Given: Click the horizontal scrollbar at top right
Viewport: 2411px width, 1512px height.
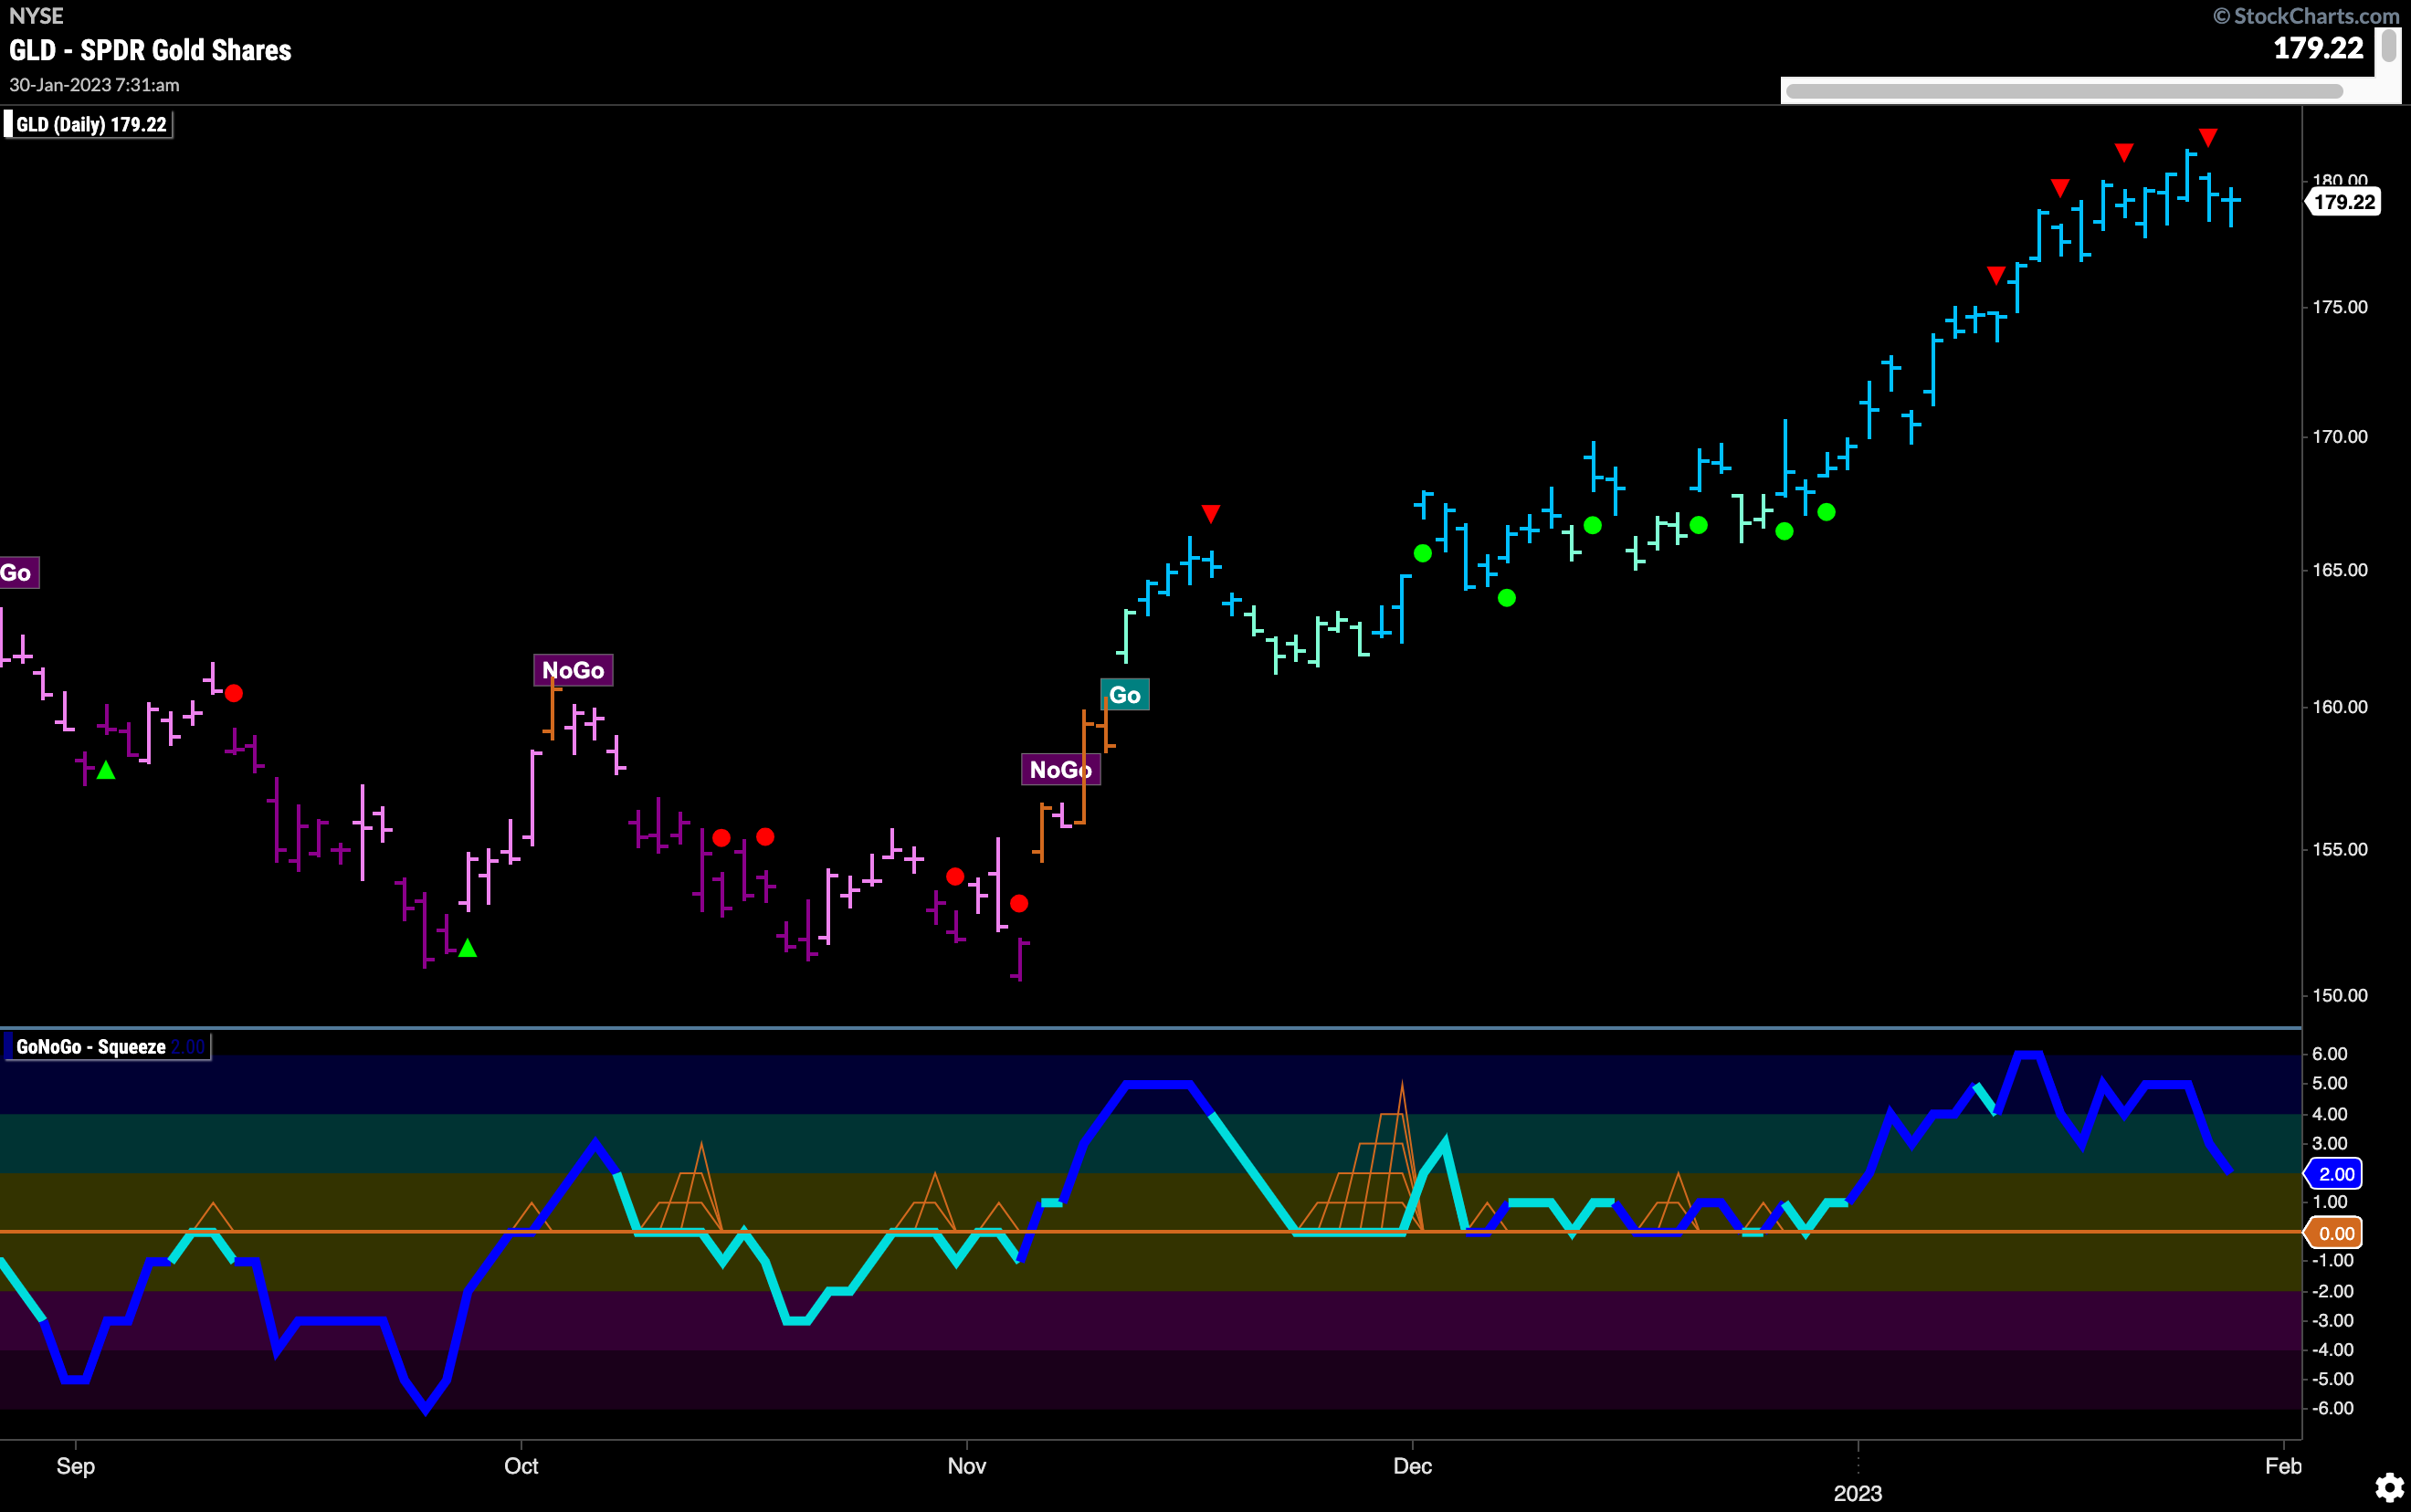Looking at the screenshot, I should click(x=2064, y=91).
